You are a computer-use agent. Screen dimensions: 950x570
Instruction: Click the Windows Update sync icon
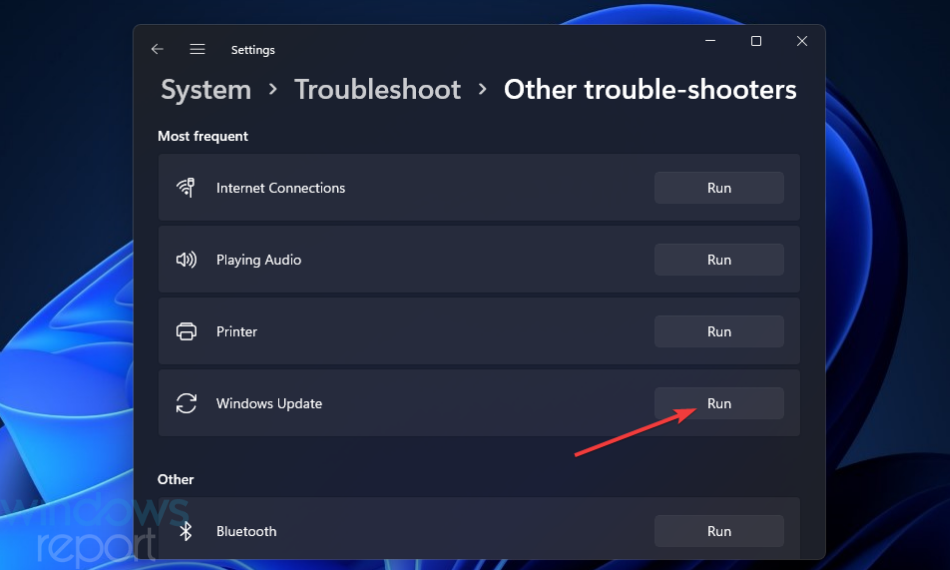(186, 404)
